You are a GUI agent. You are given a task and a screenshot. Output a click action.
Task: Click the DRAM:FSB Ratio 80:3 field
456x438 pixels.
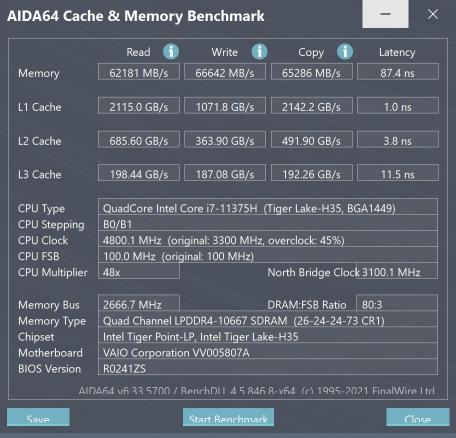[397, 303]
